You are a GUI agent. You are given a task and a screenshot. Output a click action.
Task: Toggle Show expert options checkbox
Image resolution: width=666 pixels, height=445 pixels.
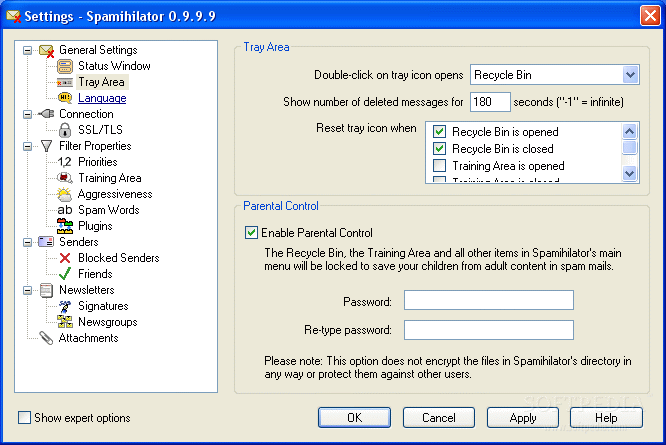[x=24, y=418]
